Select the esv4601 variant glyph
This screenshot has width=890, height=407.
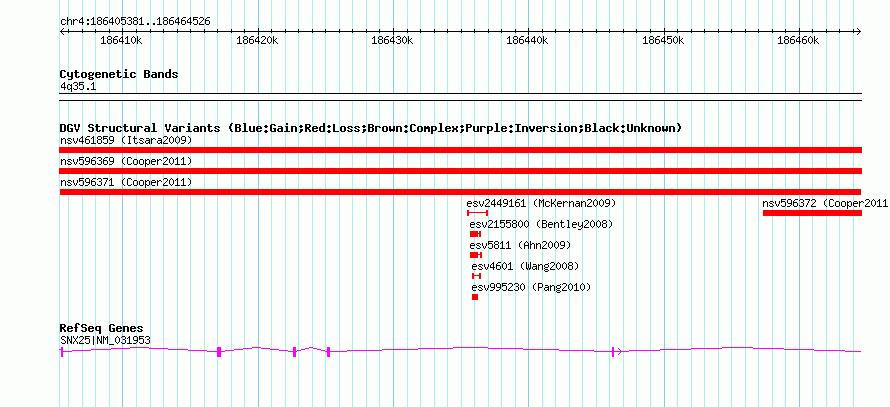pyautogui.click(x=476, y=276)
